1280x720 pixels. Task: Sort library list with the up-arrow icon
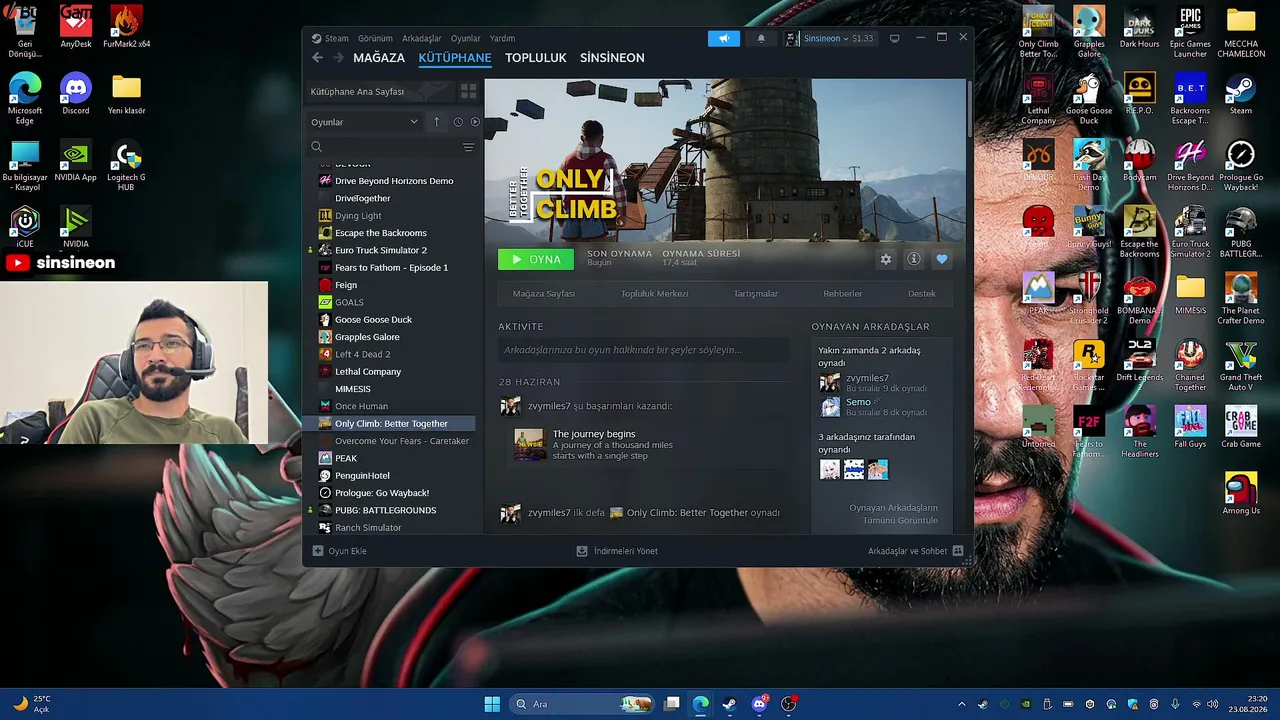pos(436,122)
